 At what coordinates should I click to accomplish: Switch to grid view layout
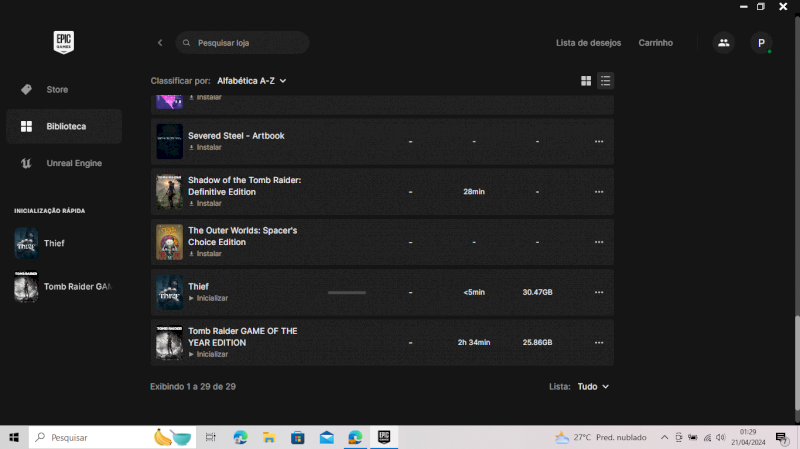click(586, 81)
